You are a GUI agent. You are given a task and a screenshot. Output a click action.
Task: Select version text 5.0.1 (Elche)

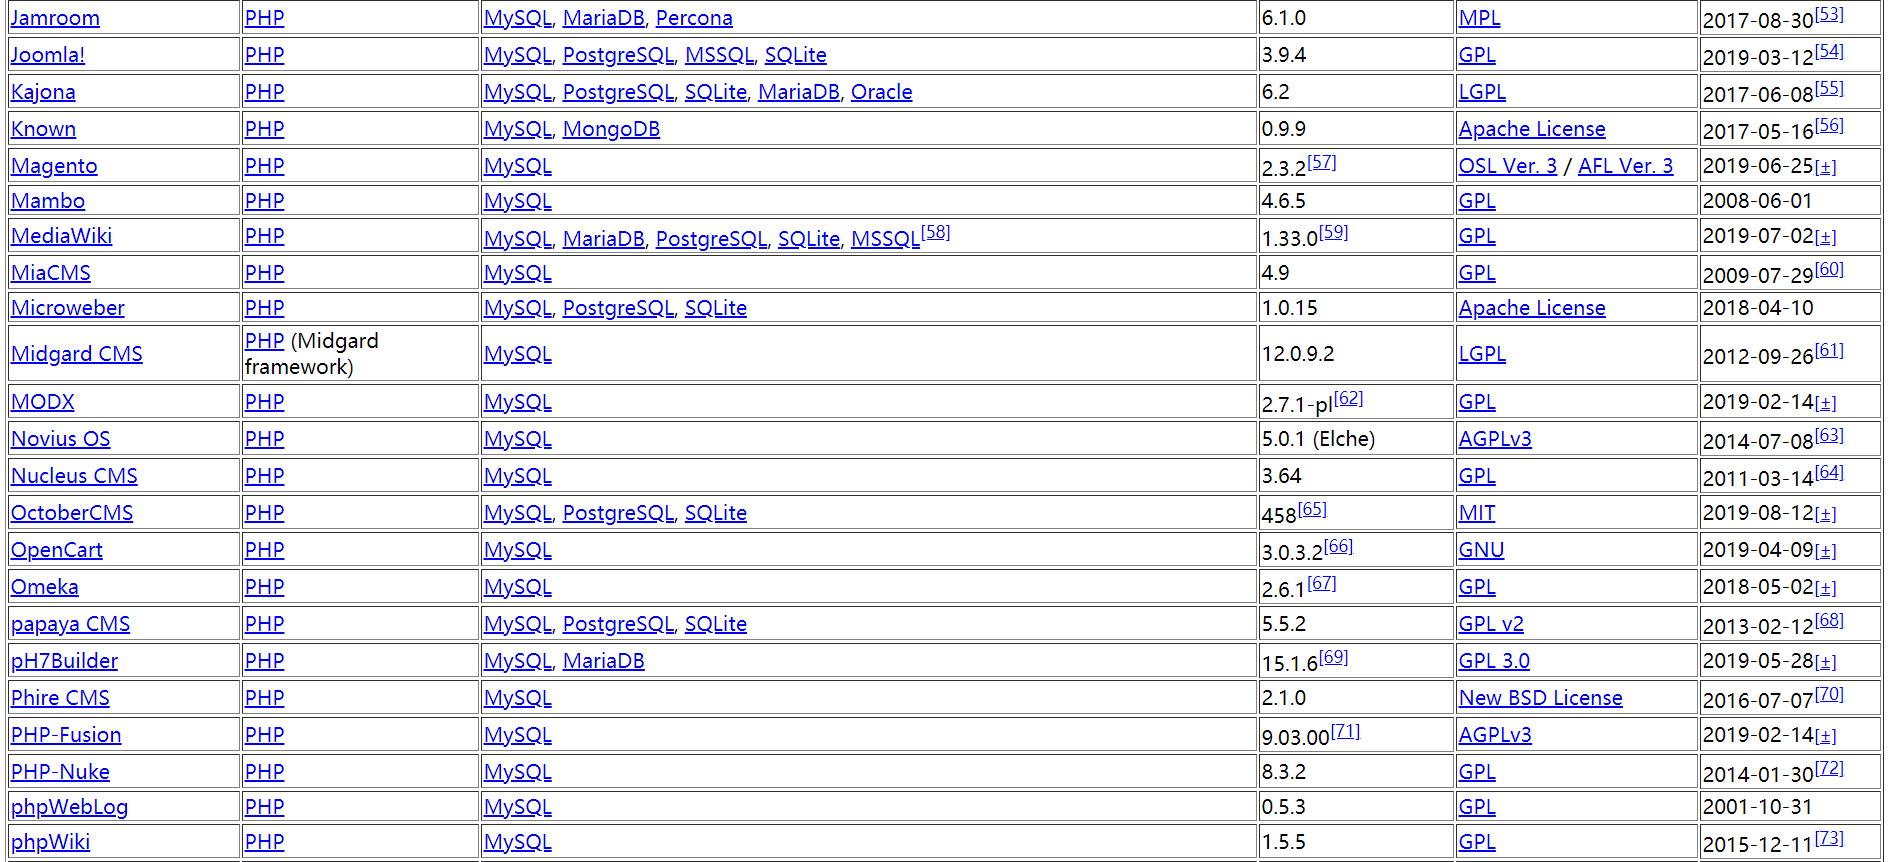click(1318, 439)
